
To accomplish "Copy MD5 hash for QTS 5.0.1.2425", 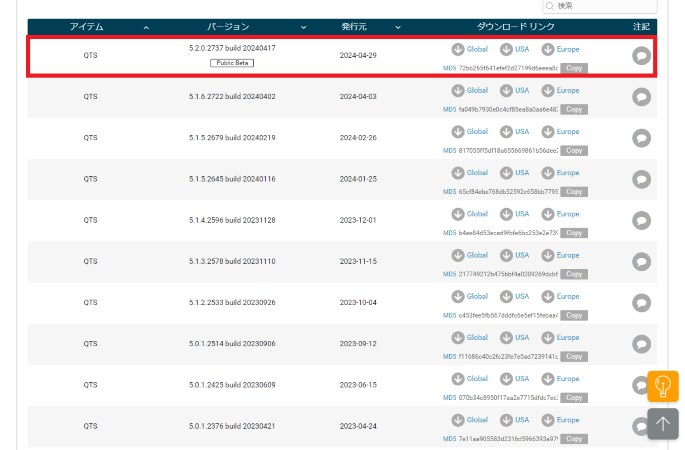I will (574, 398).
